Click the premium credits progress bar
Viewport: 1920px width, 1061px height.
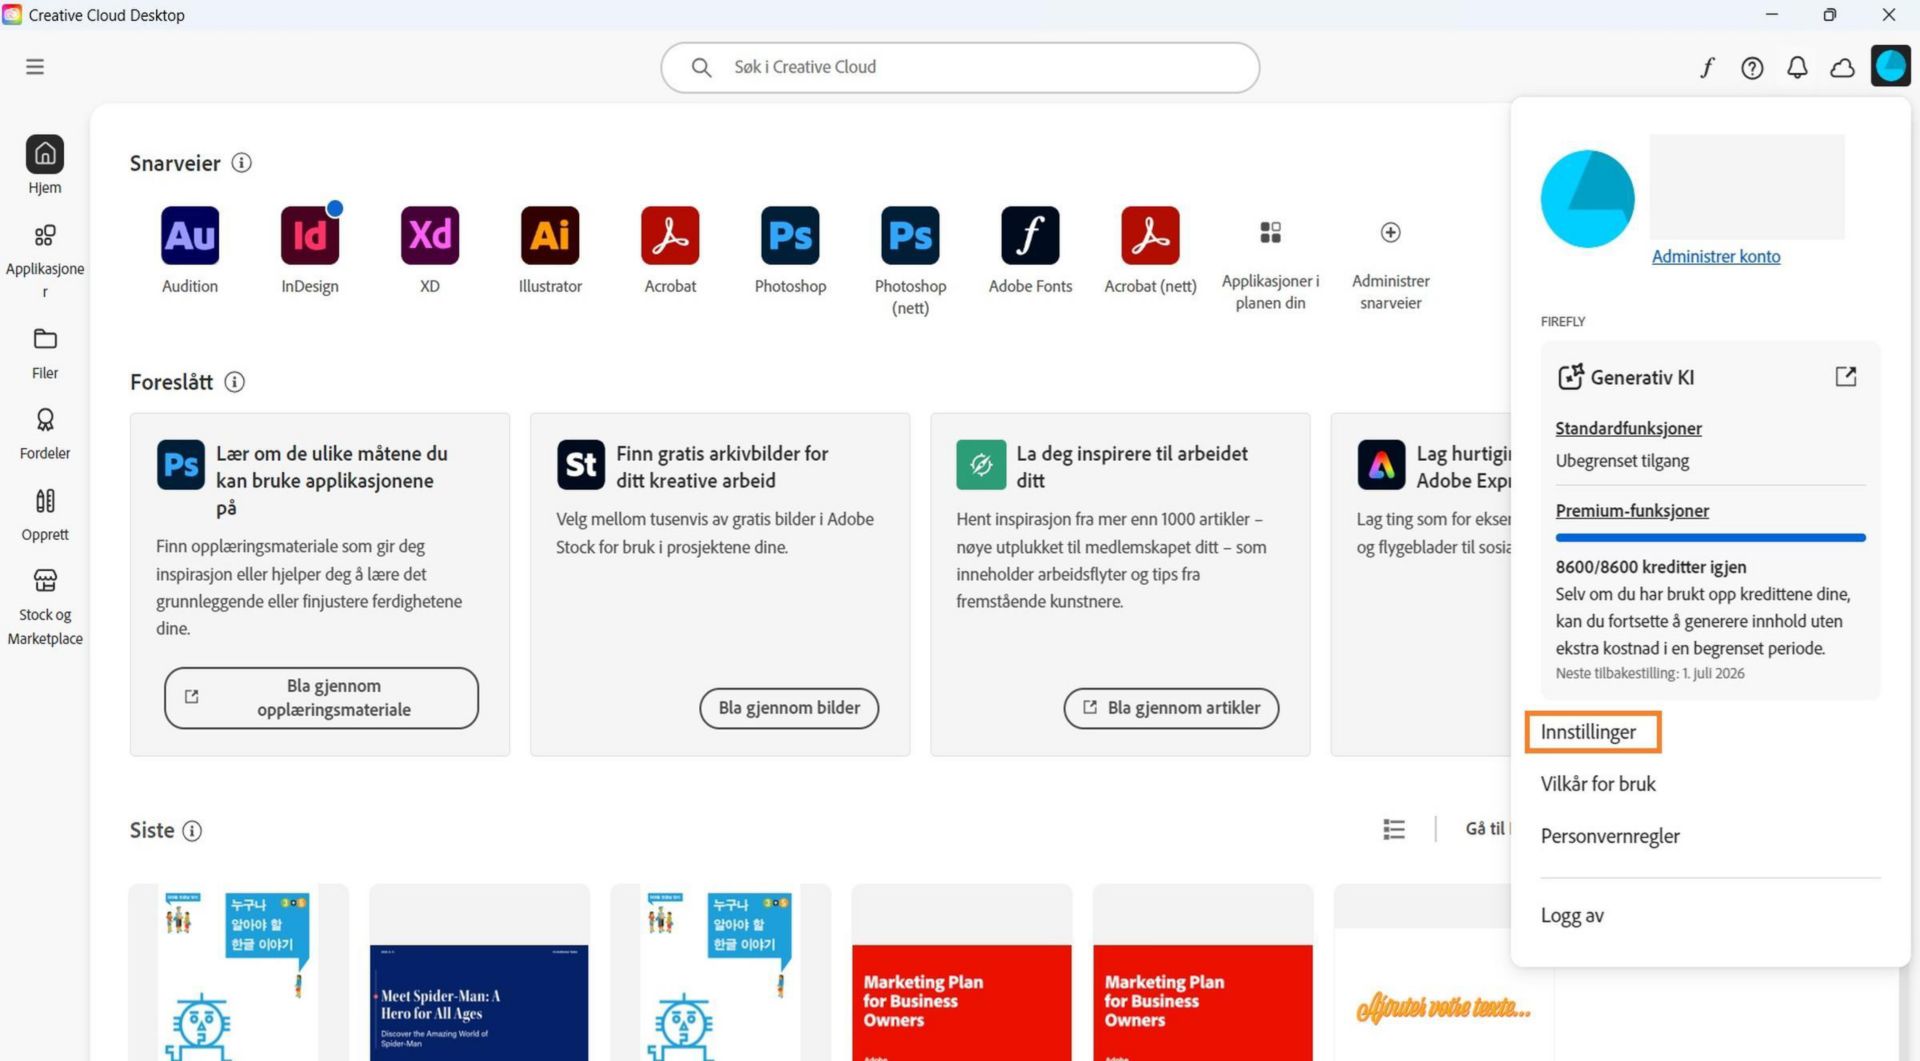1710,538
